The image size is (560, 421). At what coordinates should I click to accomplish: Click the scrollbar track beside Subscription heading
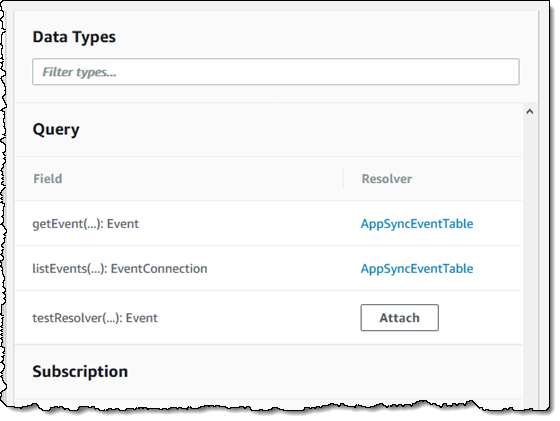tap(530, 371)
